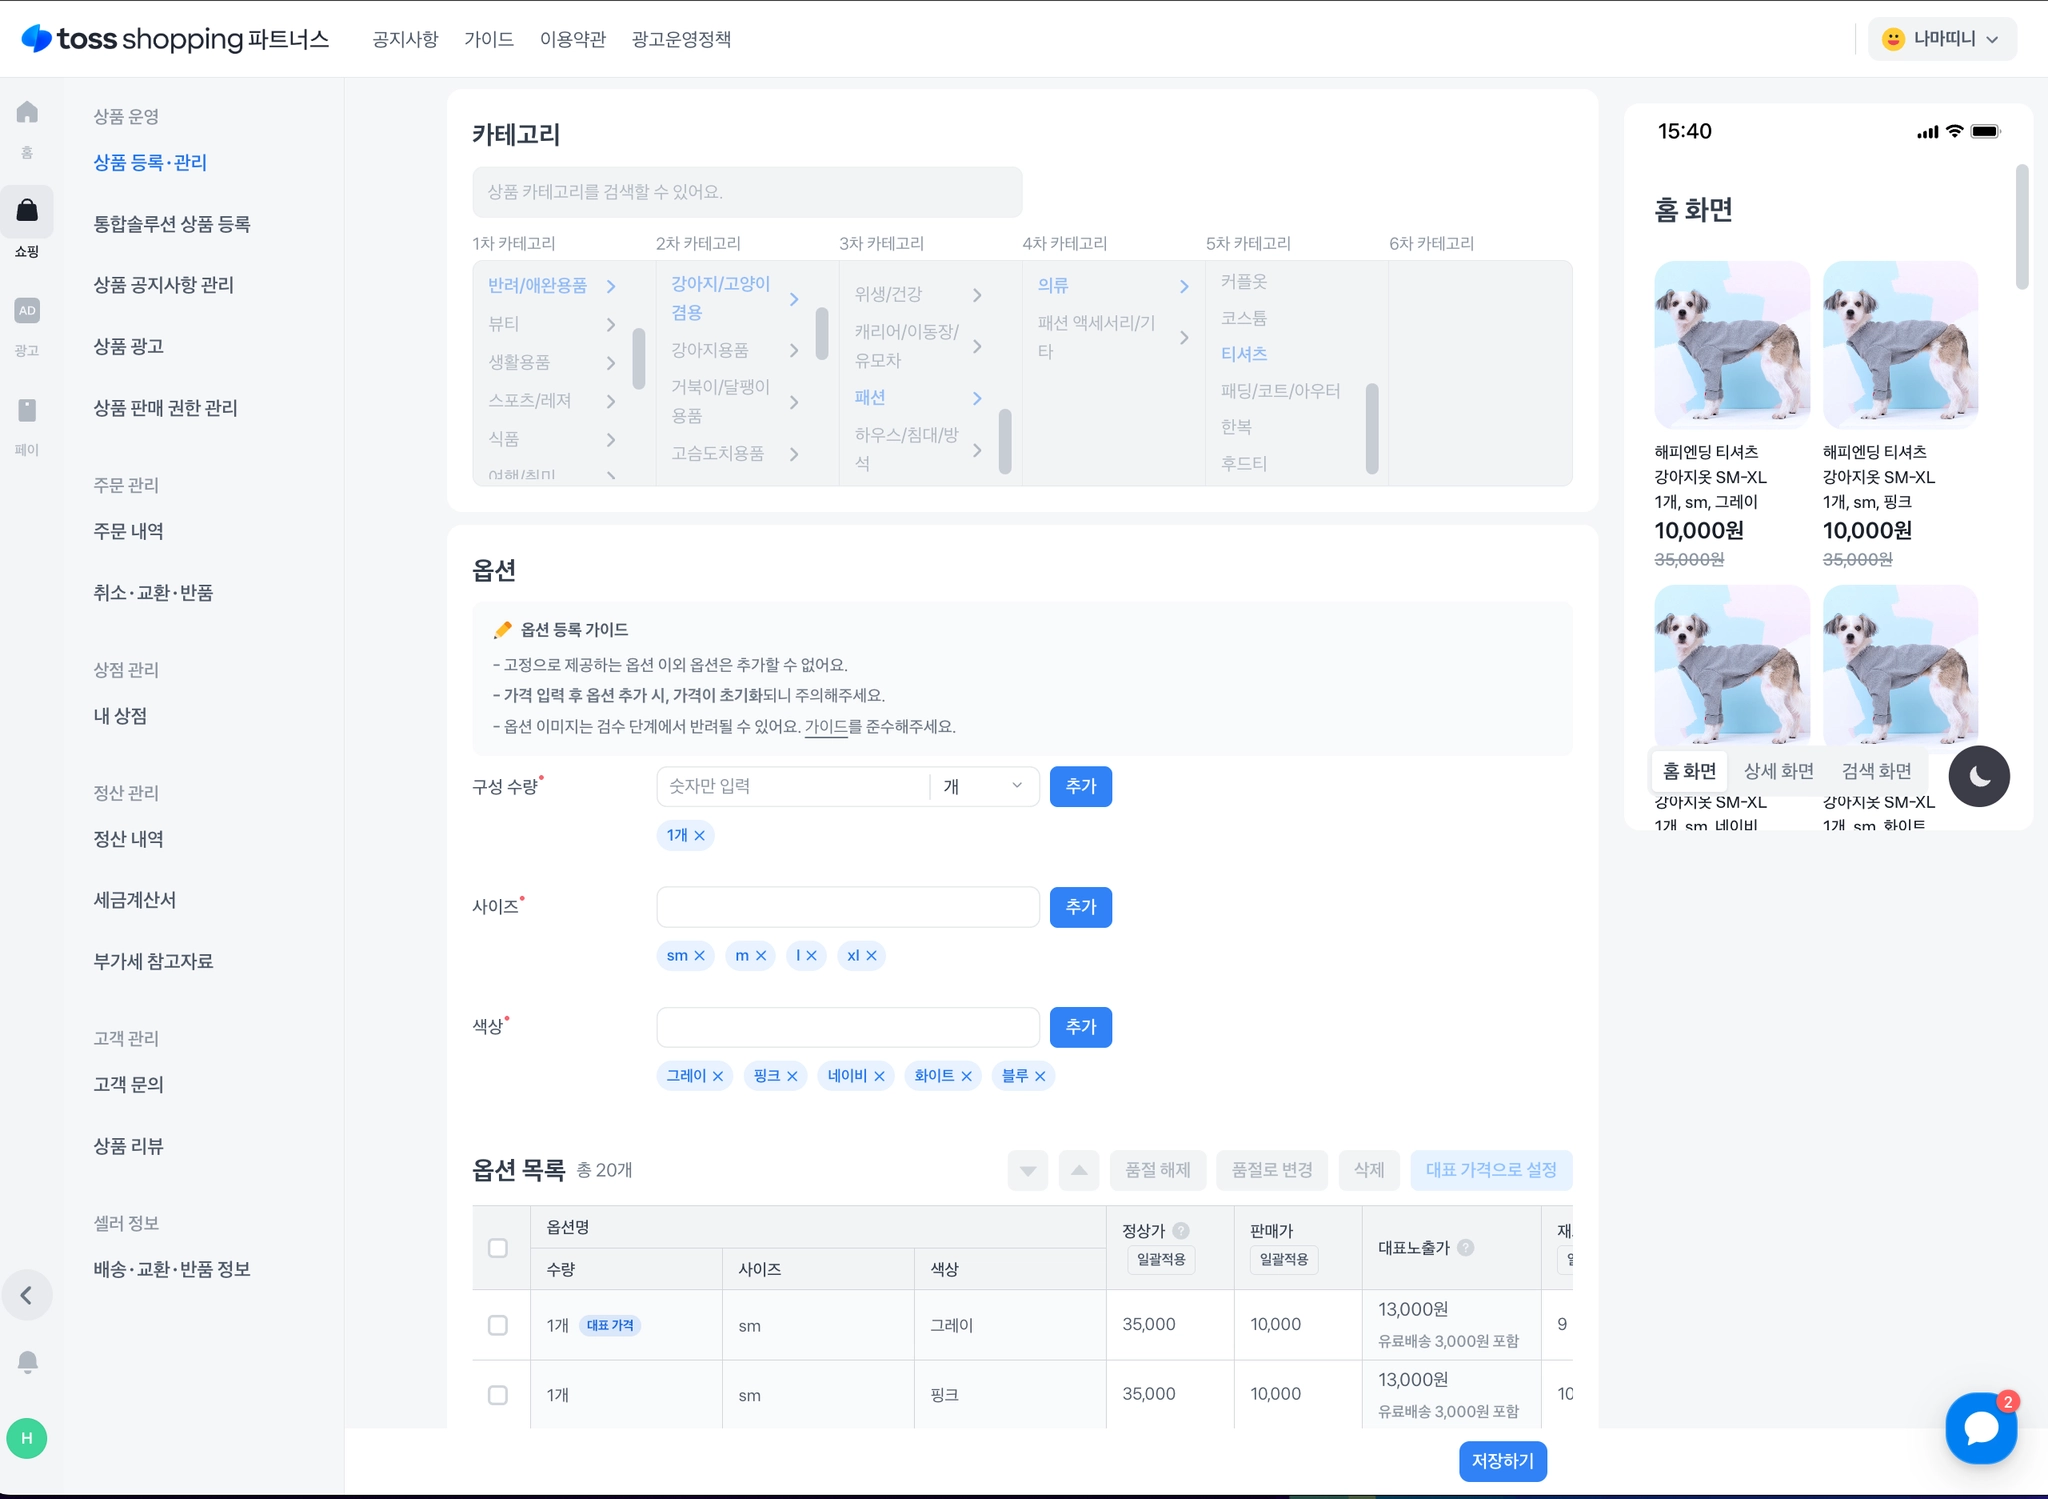Remove the 핑크 color tag

792,1076
